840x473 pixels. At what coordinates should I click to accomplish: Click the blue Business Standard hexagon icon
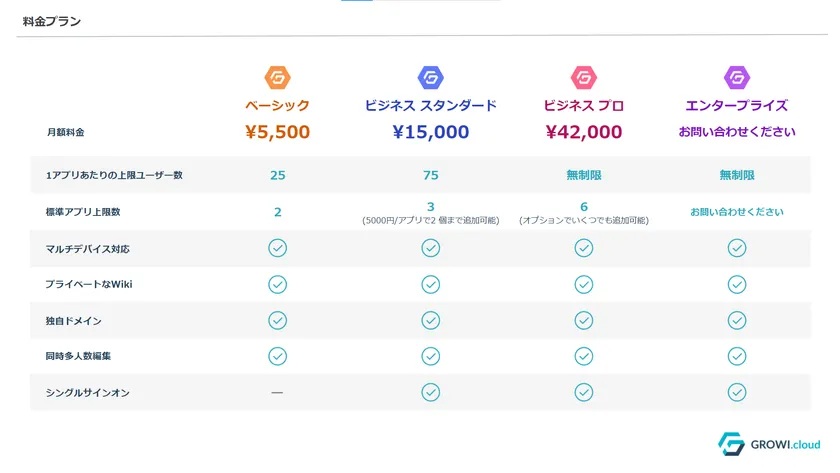tap(430, 77)
